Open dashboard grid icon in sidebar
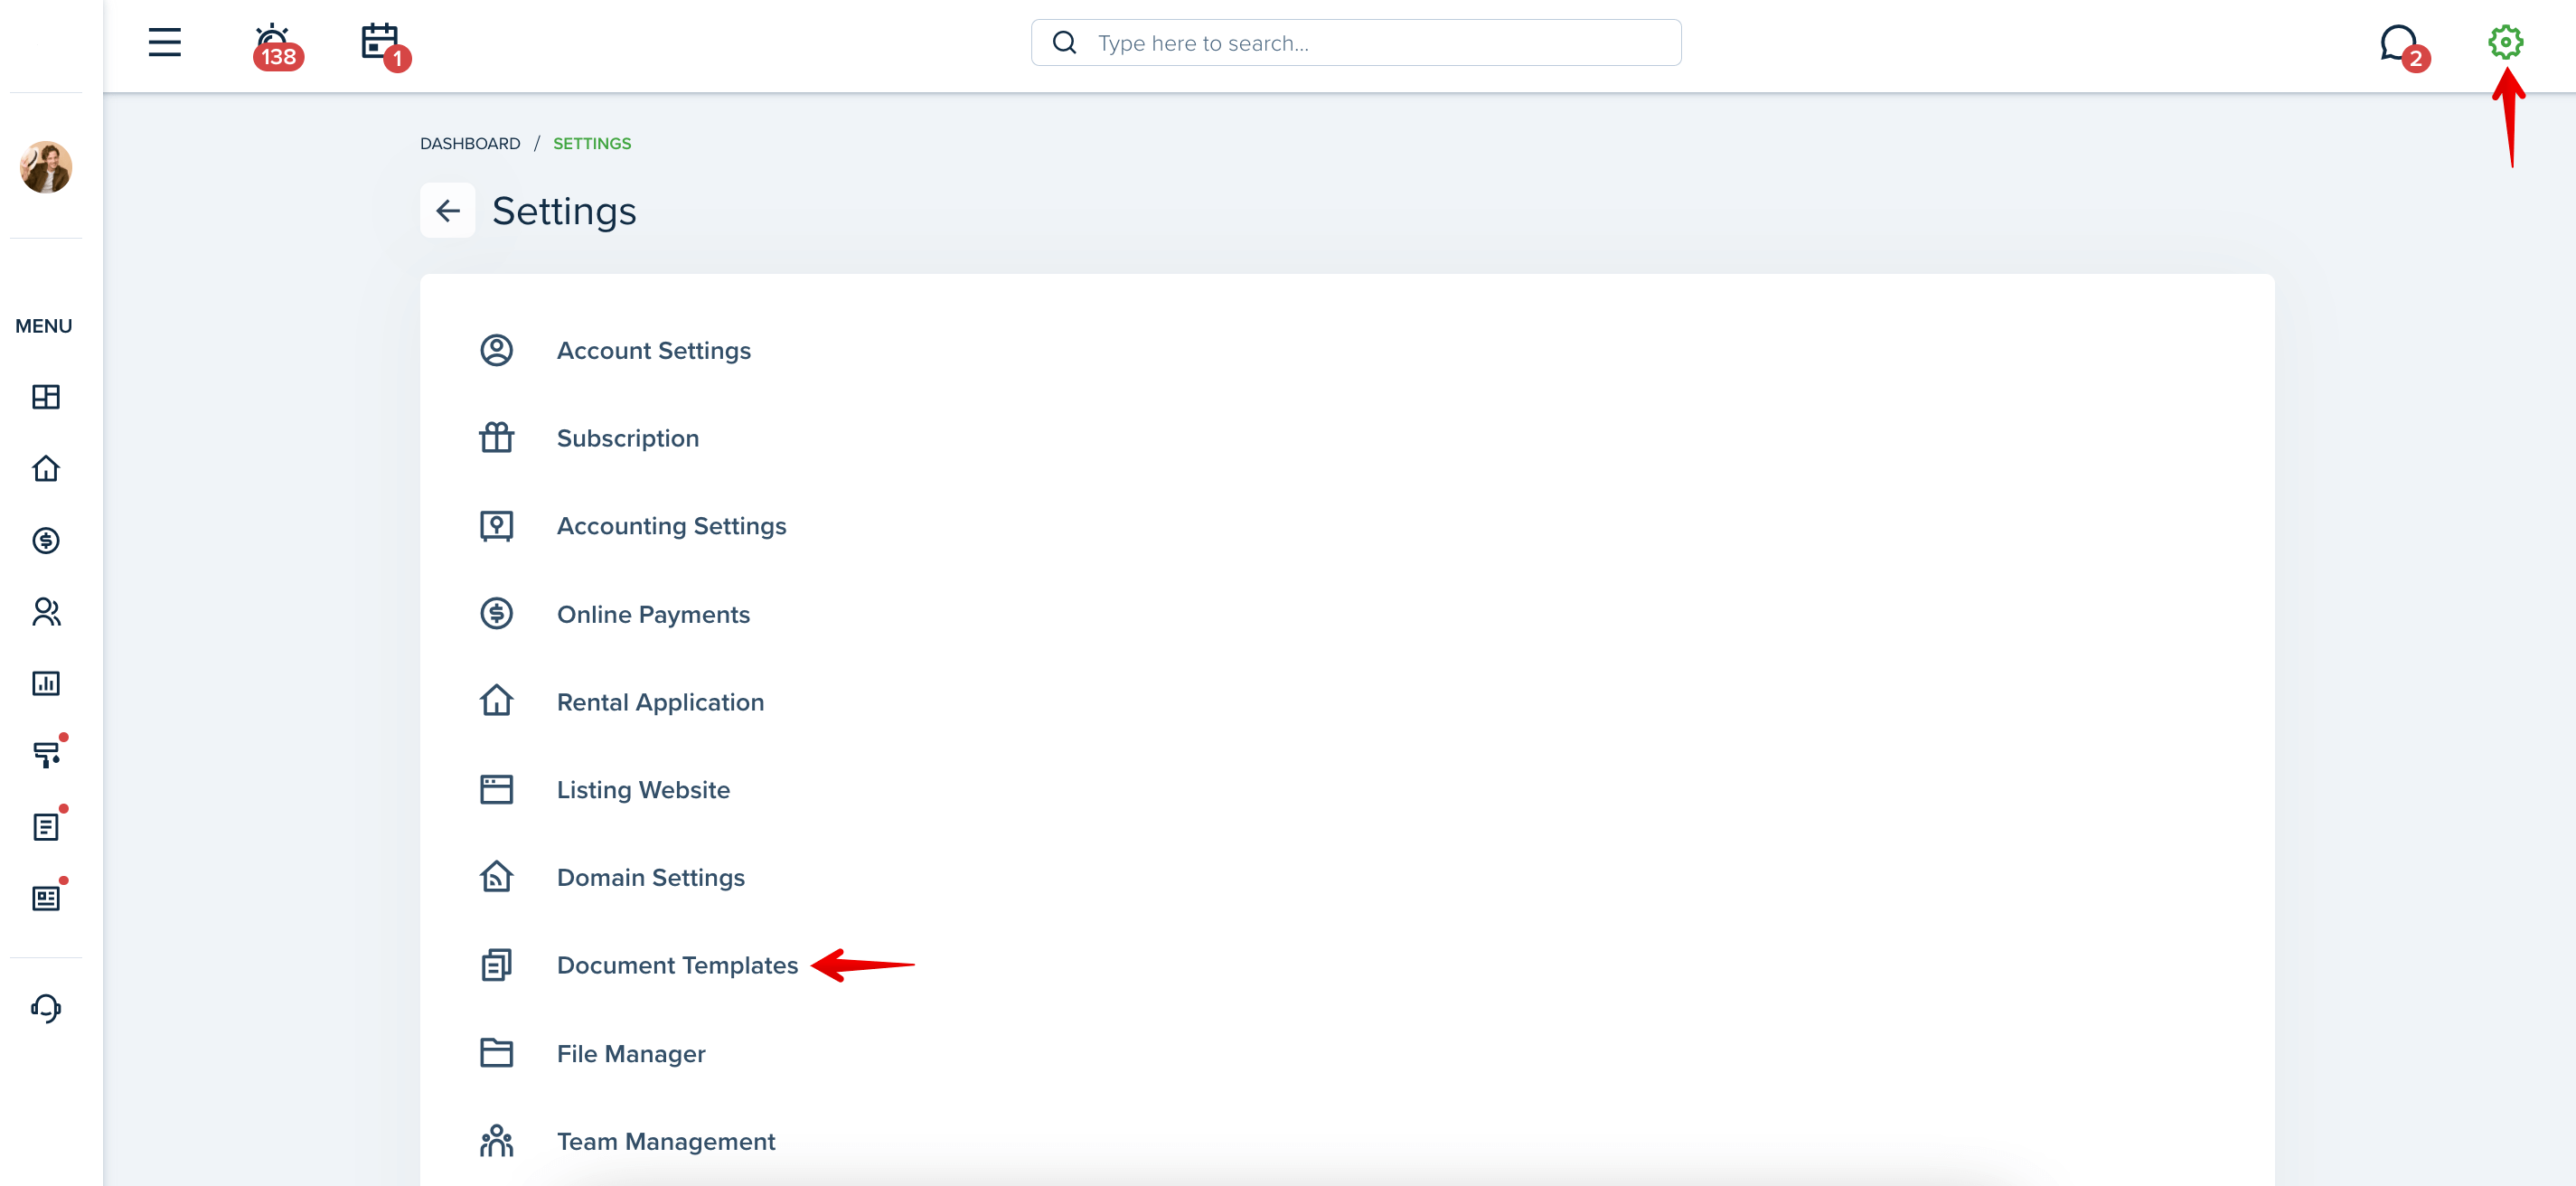The width and height of the screenshot is (2576, 1186). 46,397
